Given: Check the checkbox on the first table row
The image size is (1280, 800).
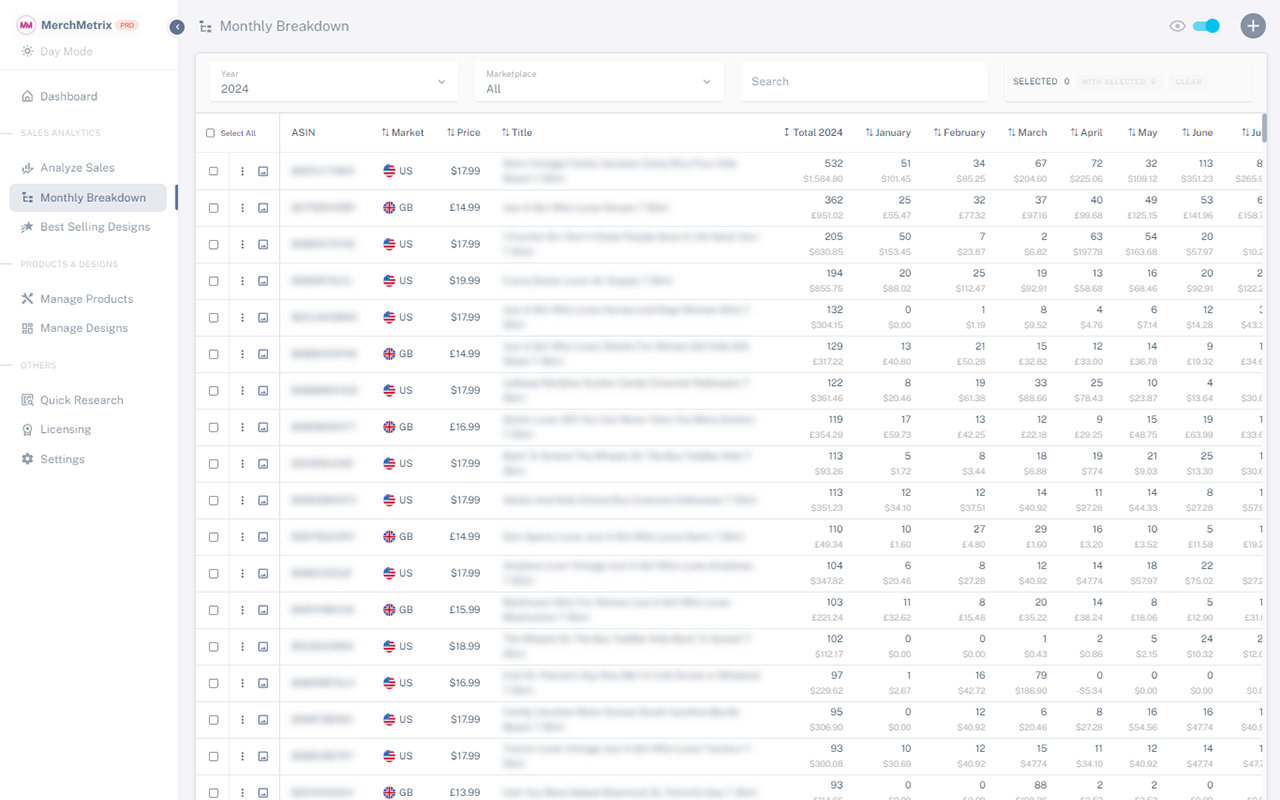Looking at the screenshot, I should (211, 171).
